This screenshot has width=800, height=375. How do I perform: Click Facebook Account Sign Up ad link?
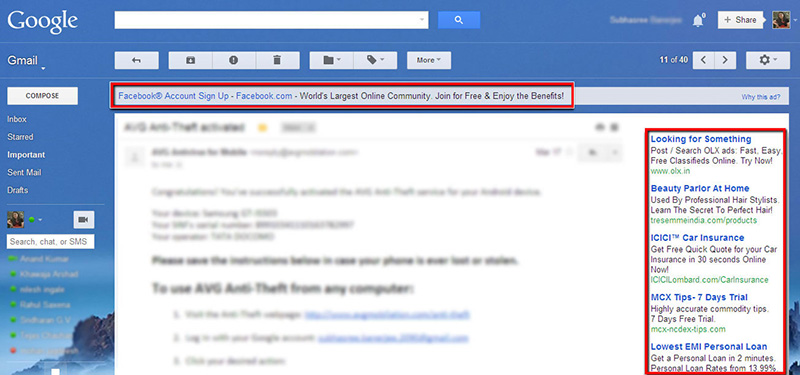pyautogui.click(x=173, y=96)
